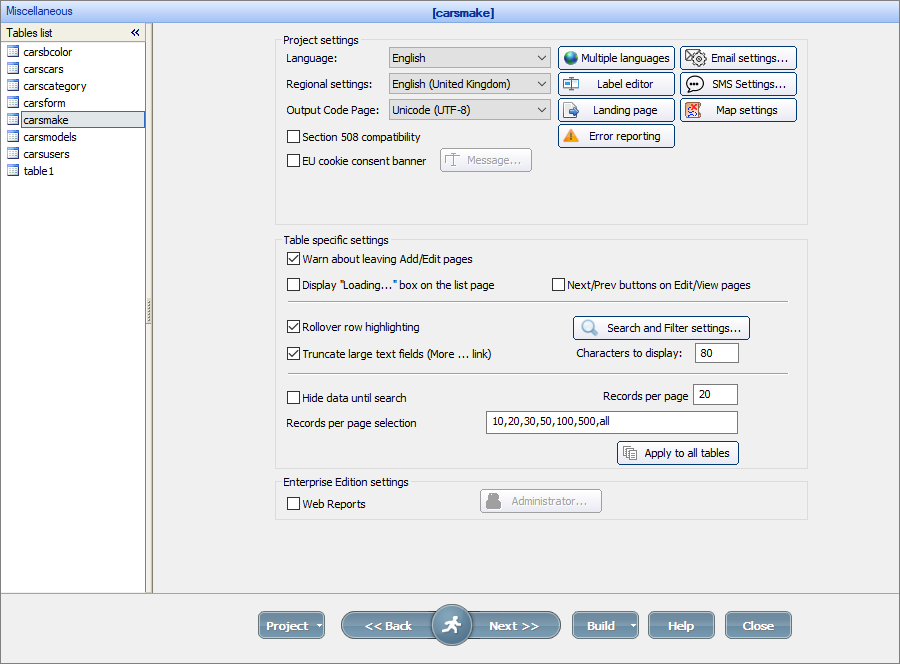Click Apply to all tables icon
The width and height of the screenshot is (900, 664).
[x=629, y=453]
